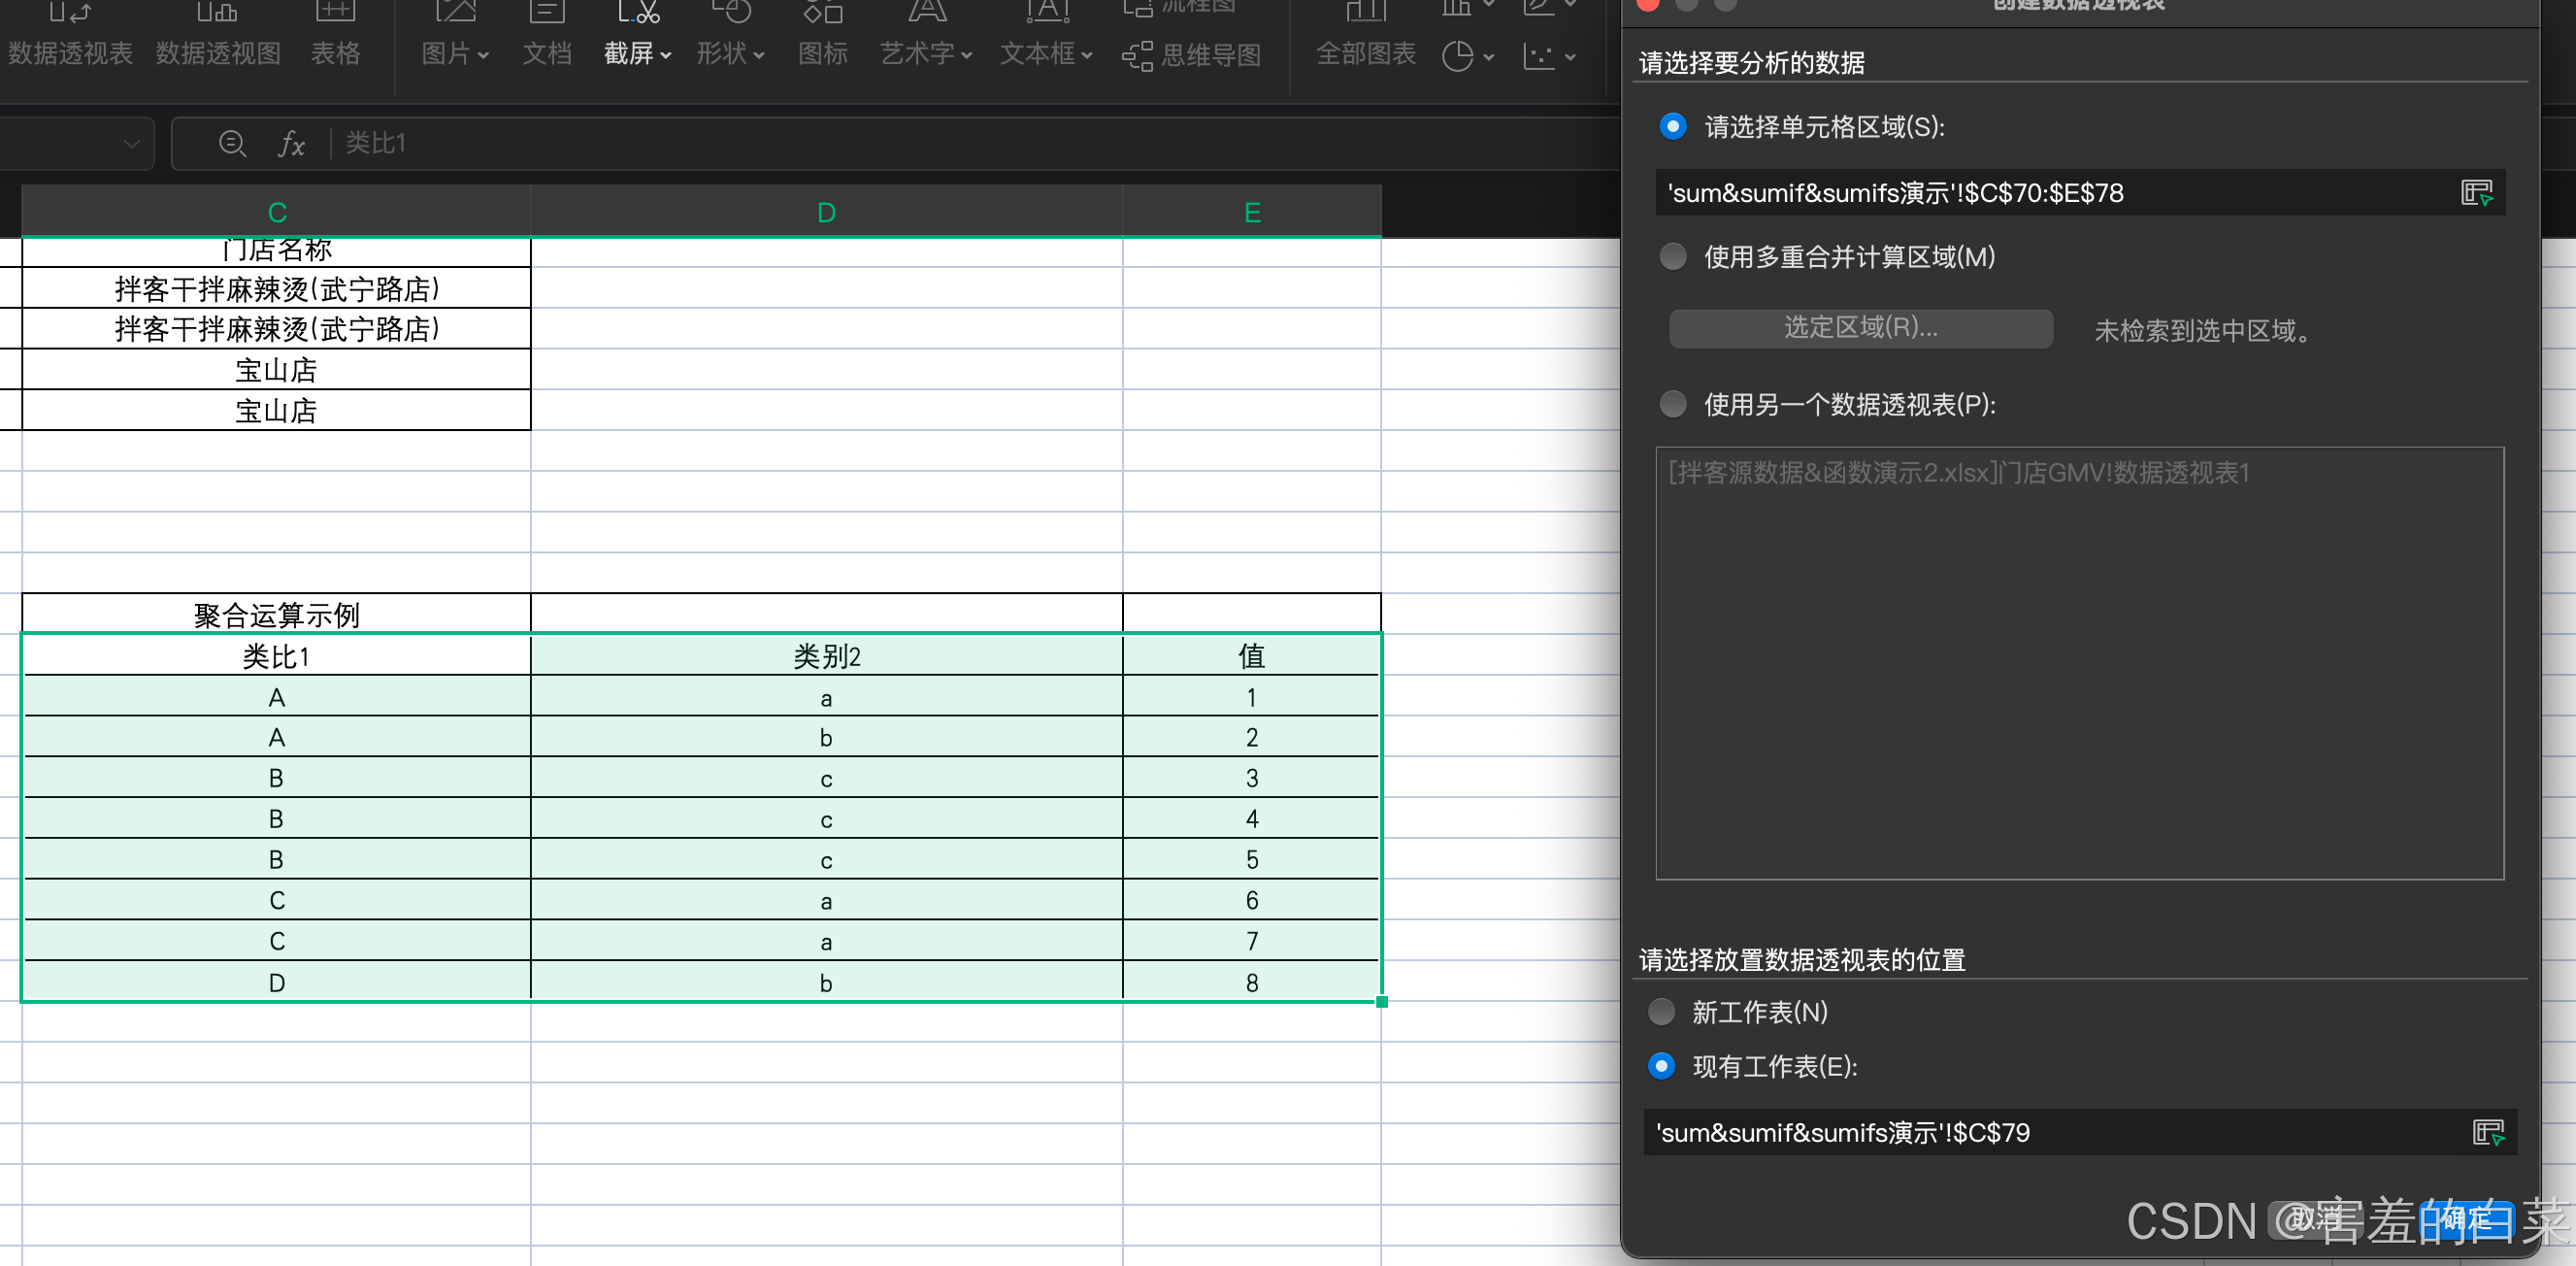
Task: Click range picker icon beside cell region field
Action: [x=2476, y=193]
